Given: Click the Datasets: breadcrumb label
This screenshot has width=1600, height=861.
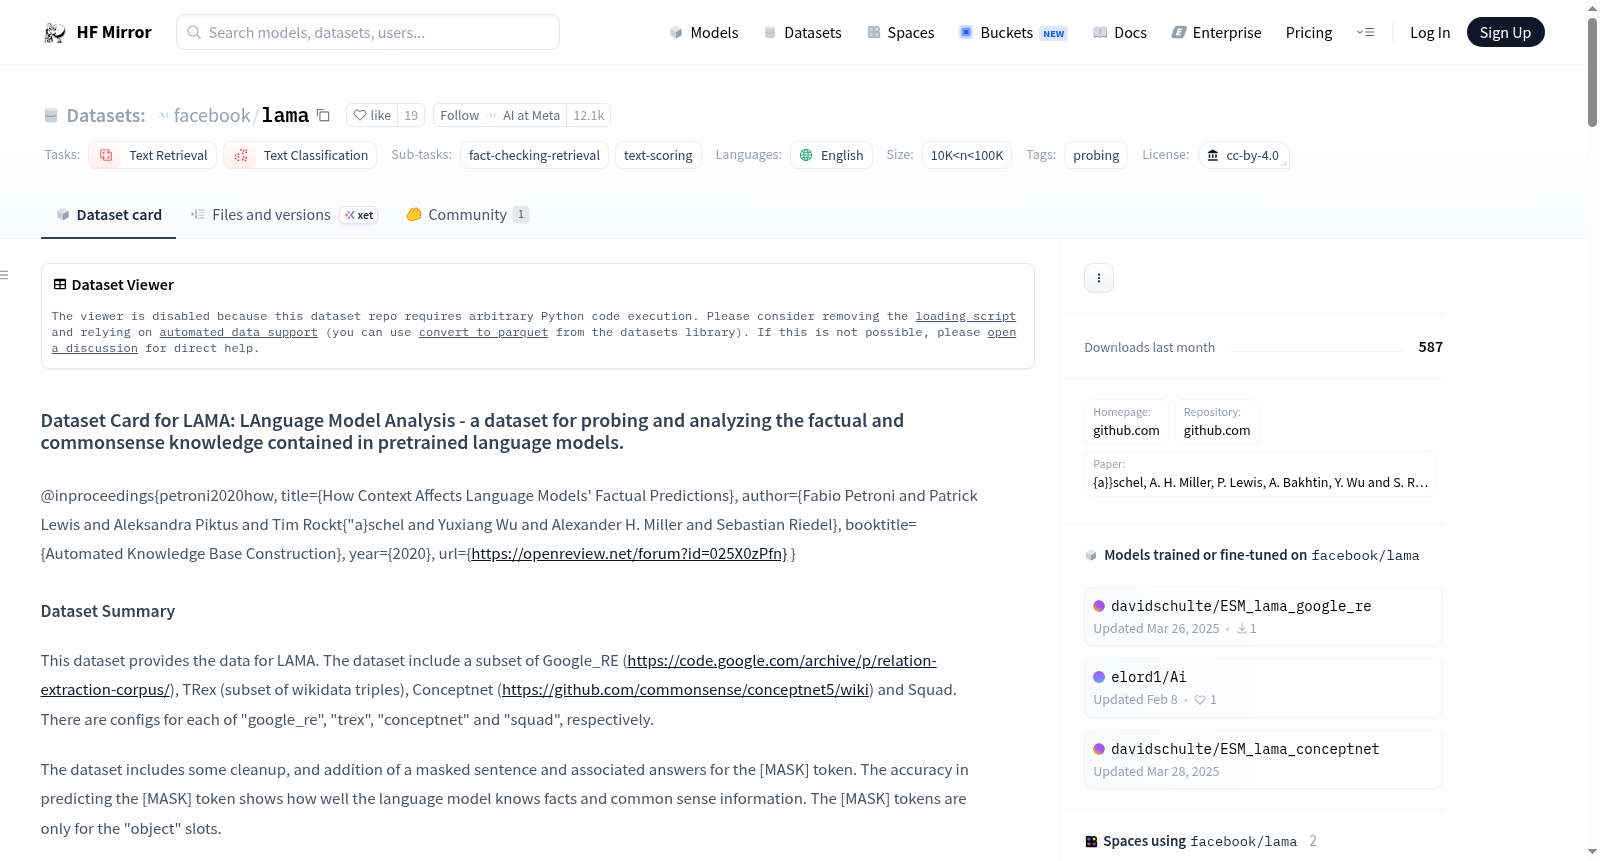Looking at the screenshot, I should click(x=106, y=115).
